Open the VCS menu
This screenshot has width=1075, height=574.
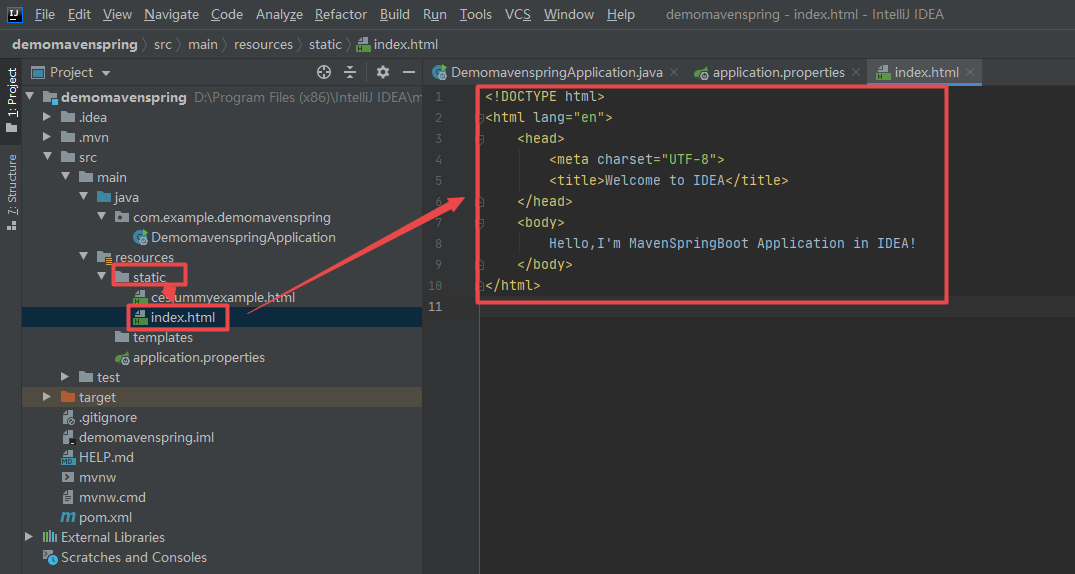pos(518,14)
